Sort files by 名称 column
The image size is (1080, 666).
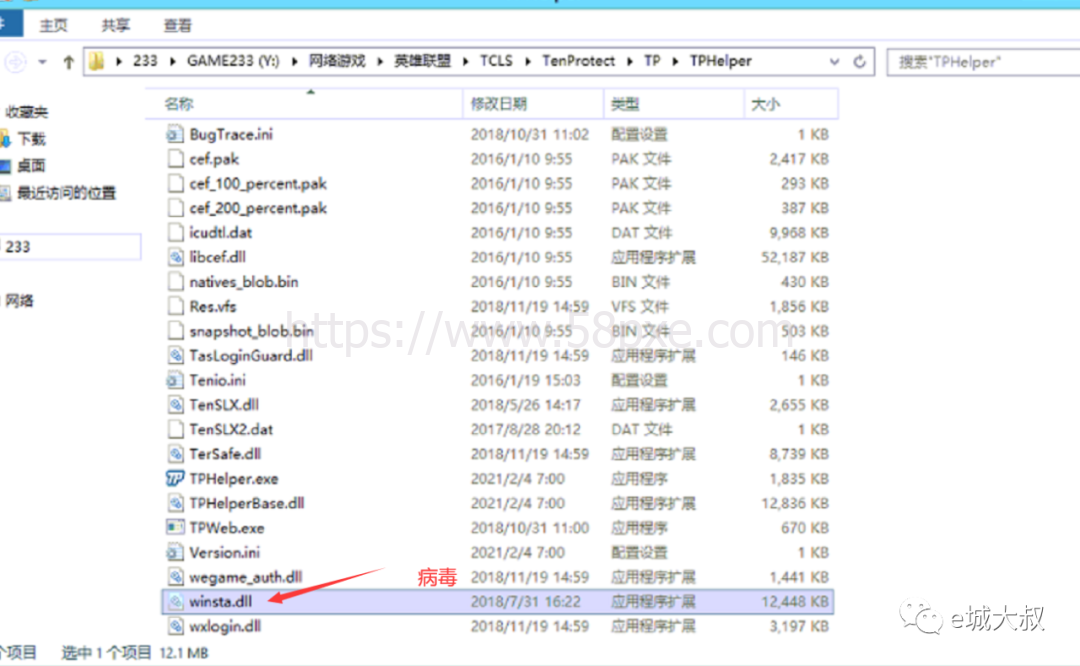coord(304,104)
